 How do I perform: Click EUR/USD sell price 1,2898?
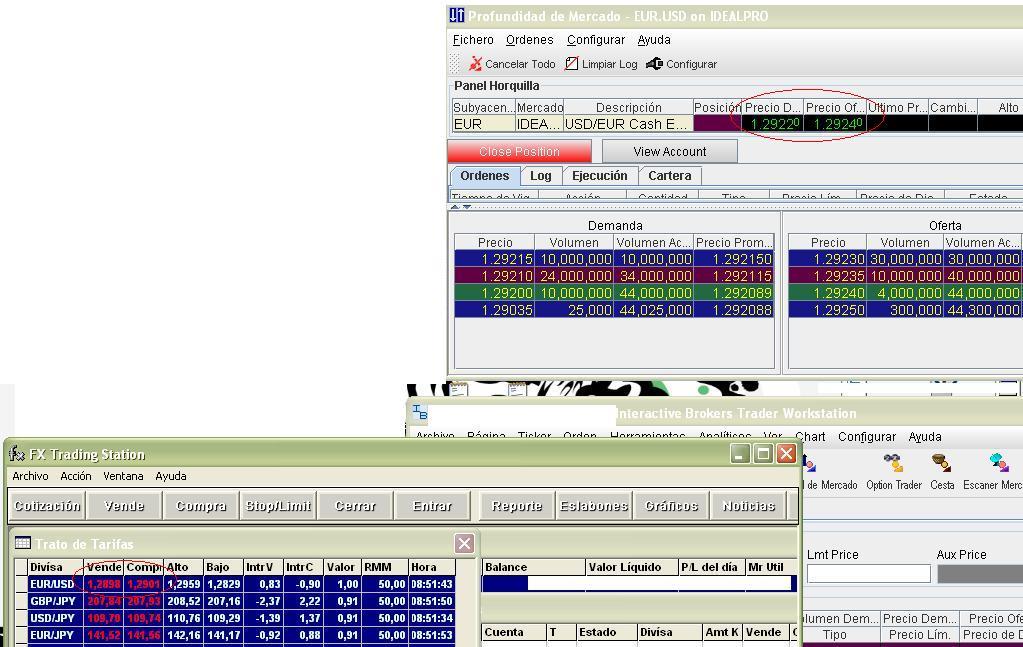pos(104,584)
